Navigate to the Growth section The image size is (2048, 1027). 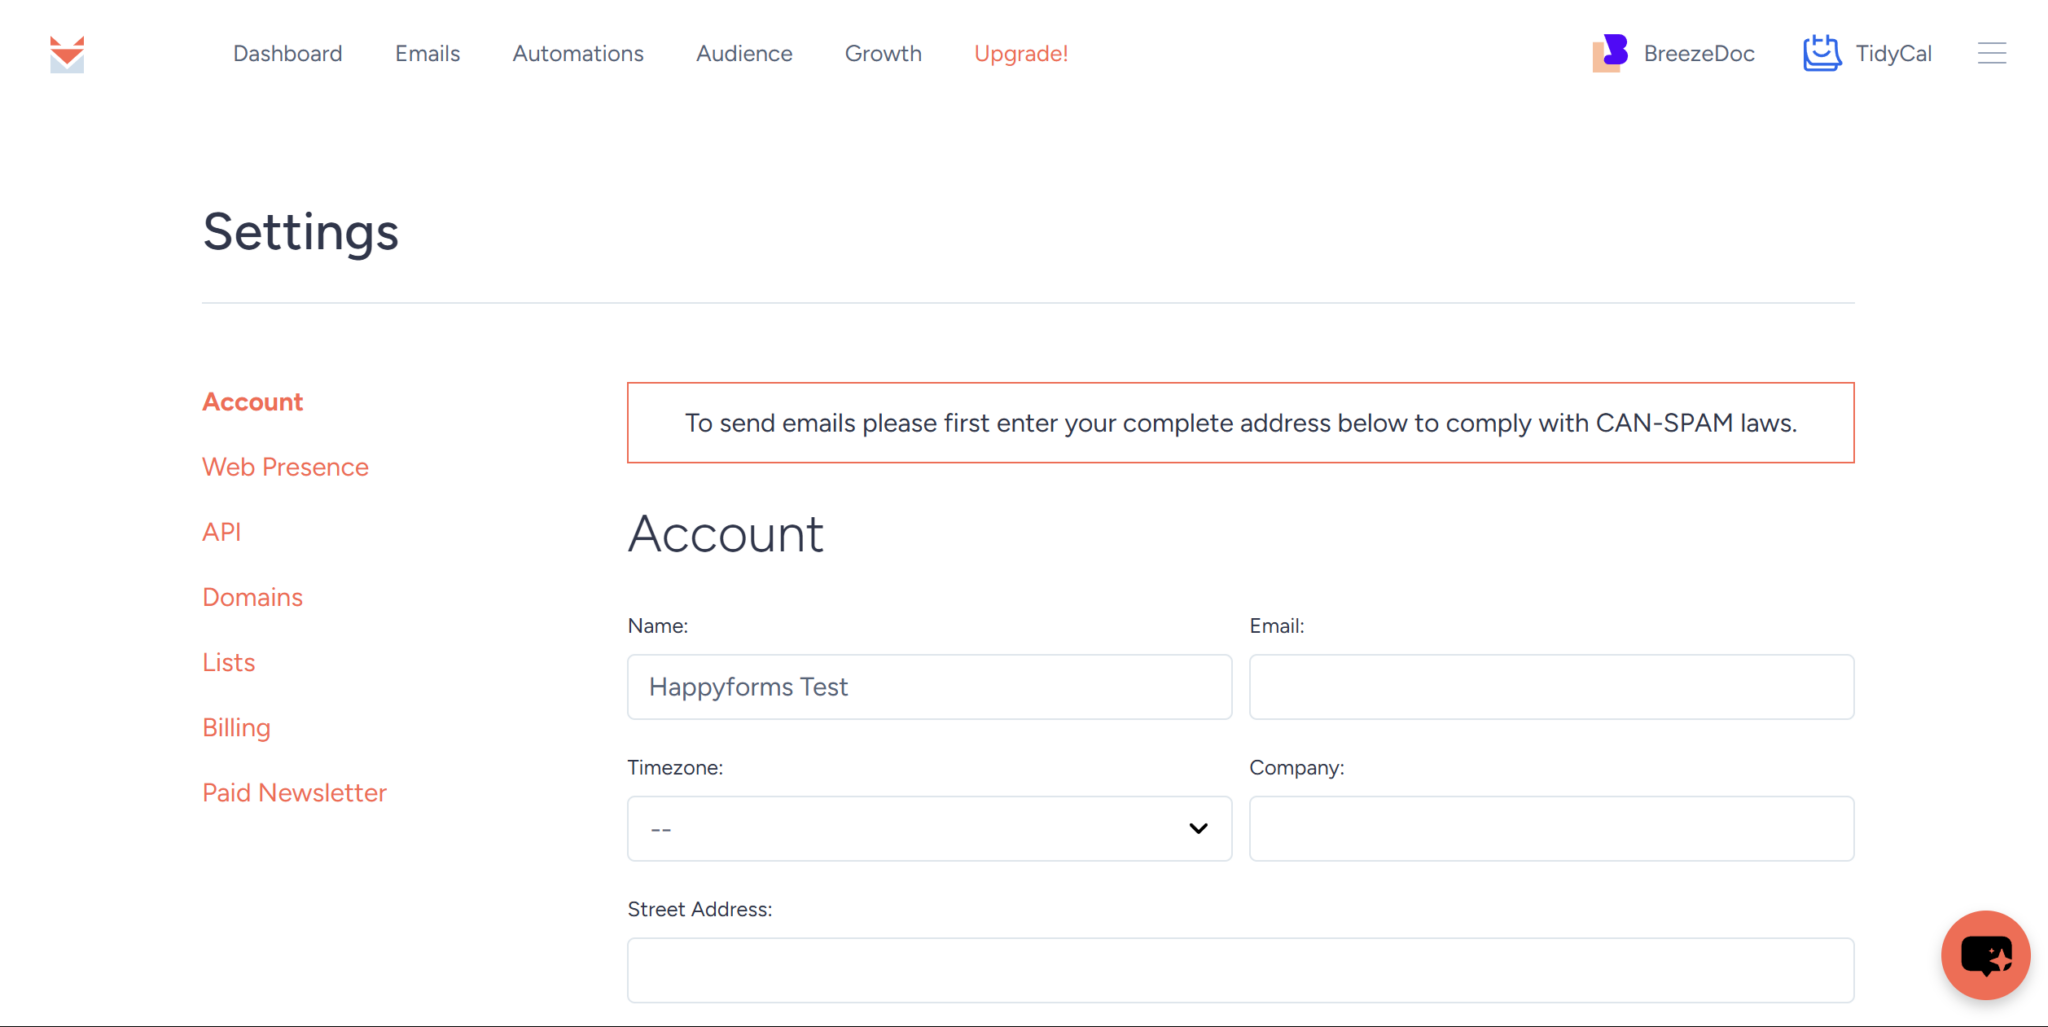tap(883, 54)
